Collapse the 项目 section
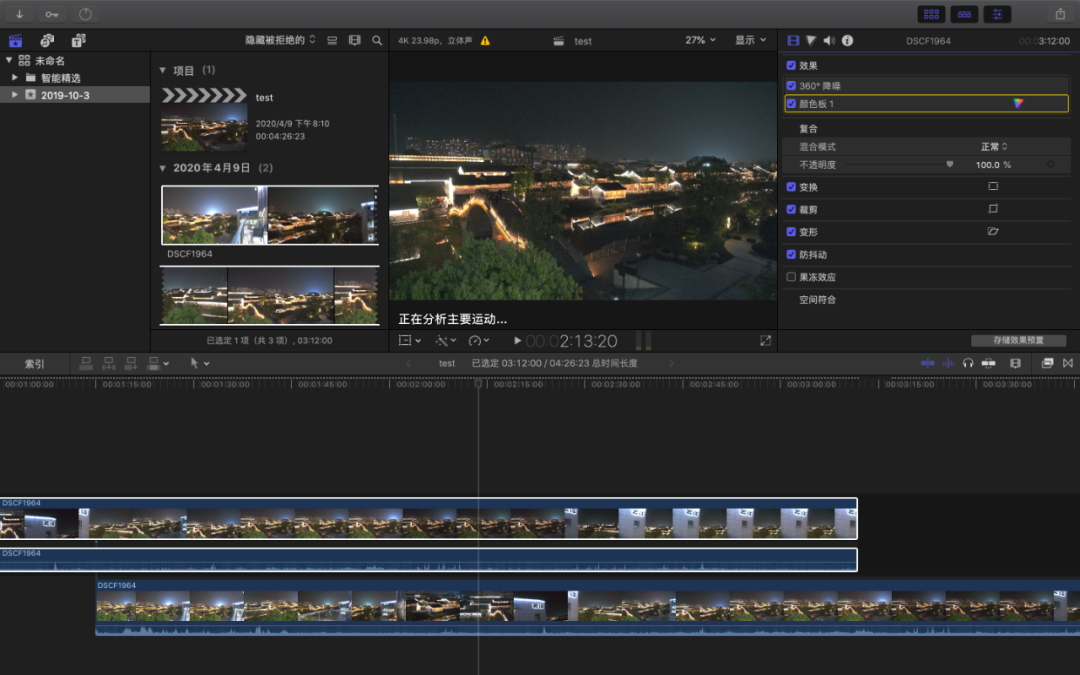The height and width of the screenshot is (675, 1080). point(163,70)
